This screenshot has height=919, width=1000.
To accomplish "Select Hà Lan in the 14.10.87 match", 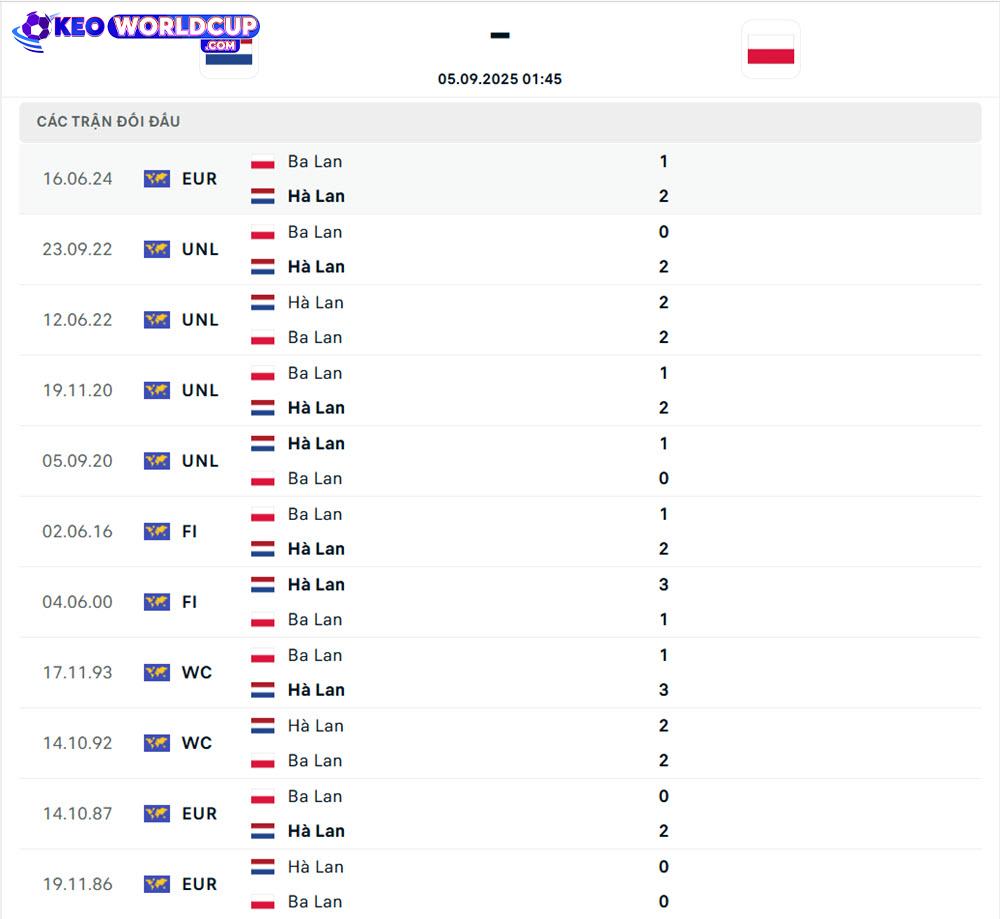I will point(316,831).
